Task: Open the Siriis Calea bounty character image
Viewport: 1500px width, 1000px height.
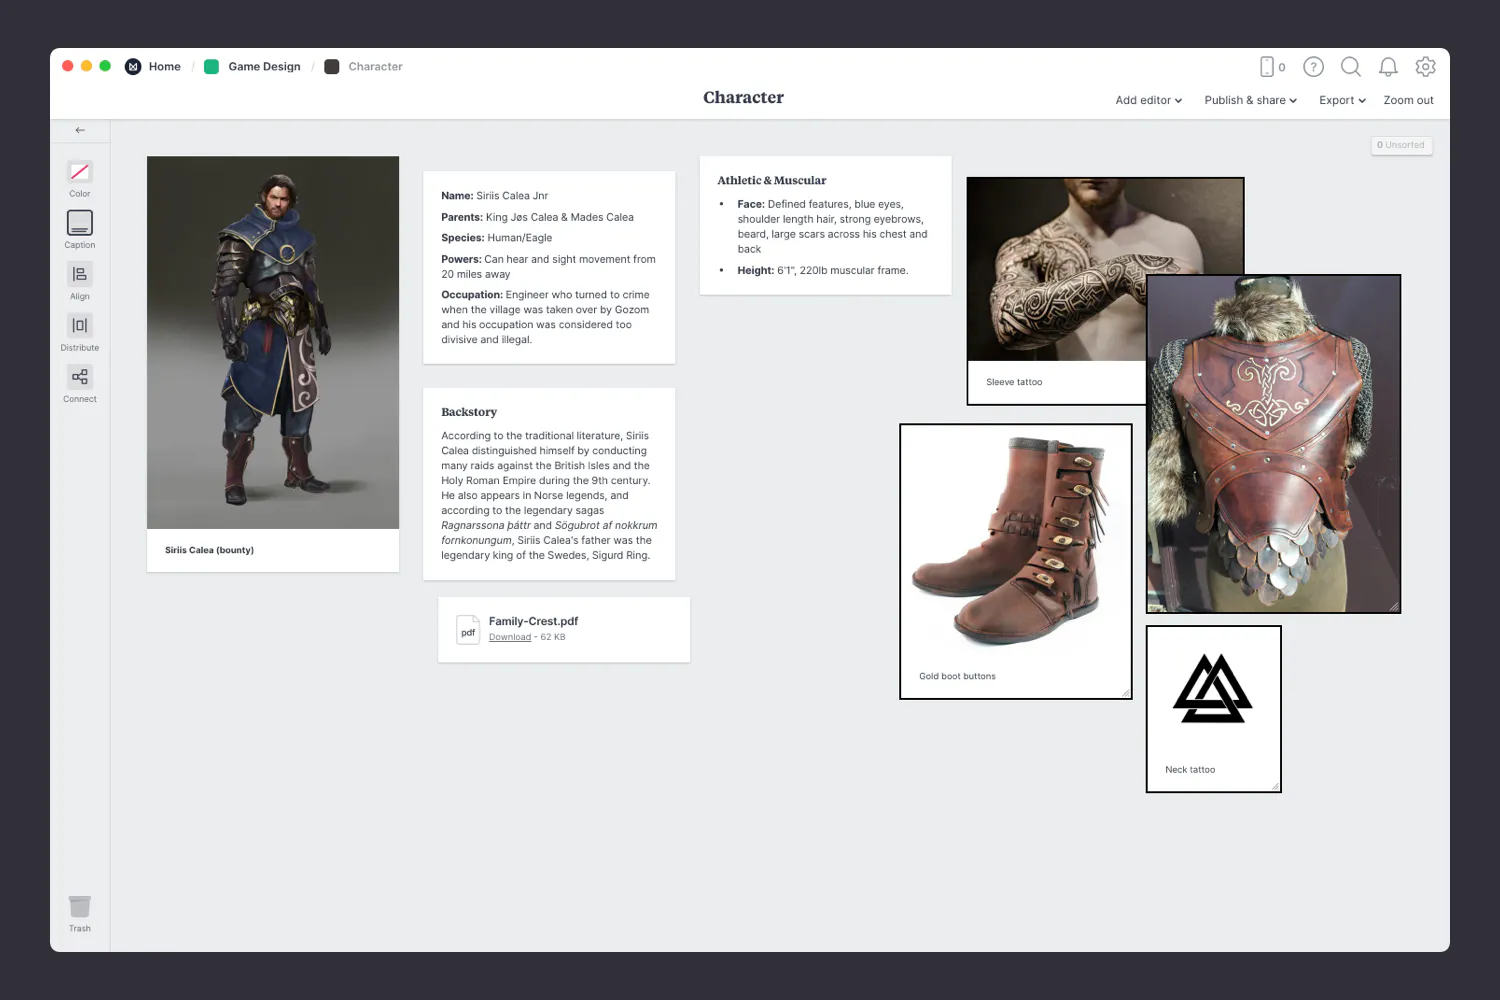Action: coord(272,342)
